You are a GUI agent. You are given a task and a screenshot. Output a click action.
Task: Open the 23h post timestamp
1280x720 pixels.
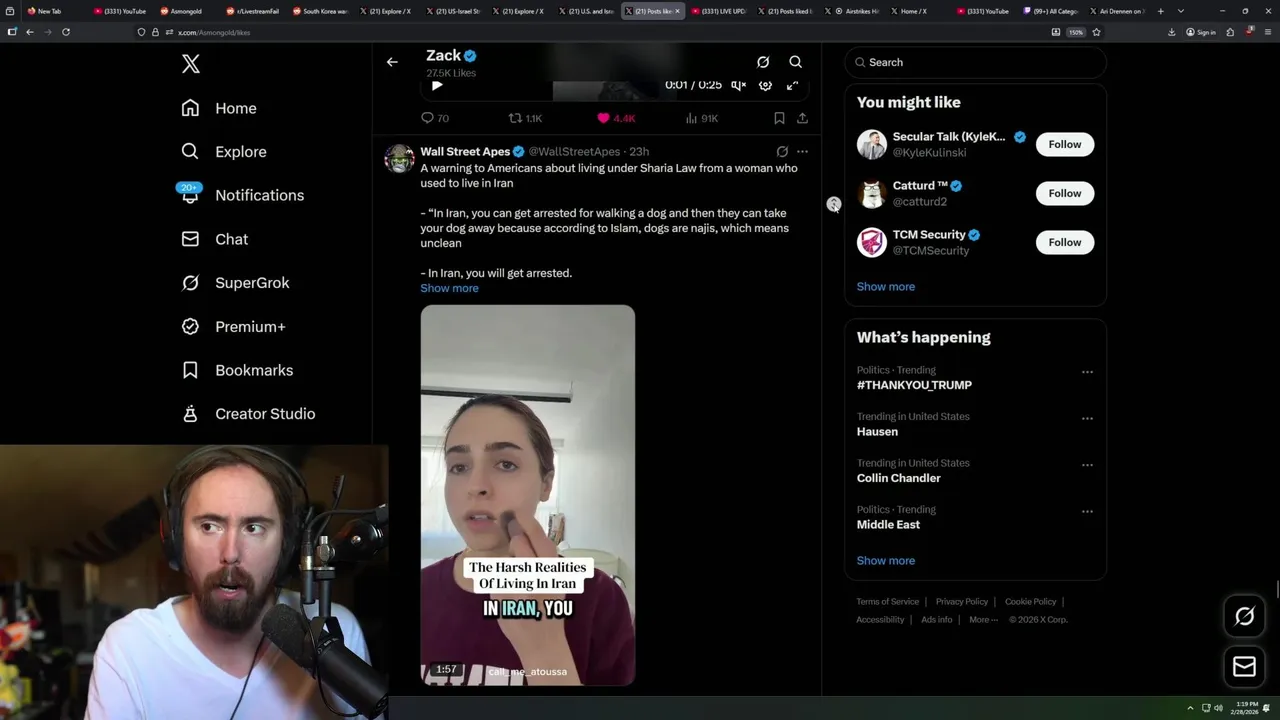click(x=639, y=152)
